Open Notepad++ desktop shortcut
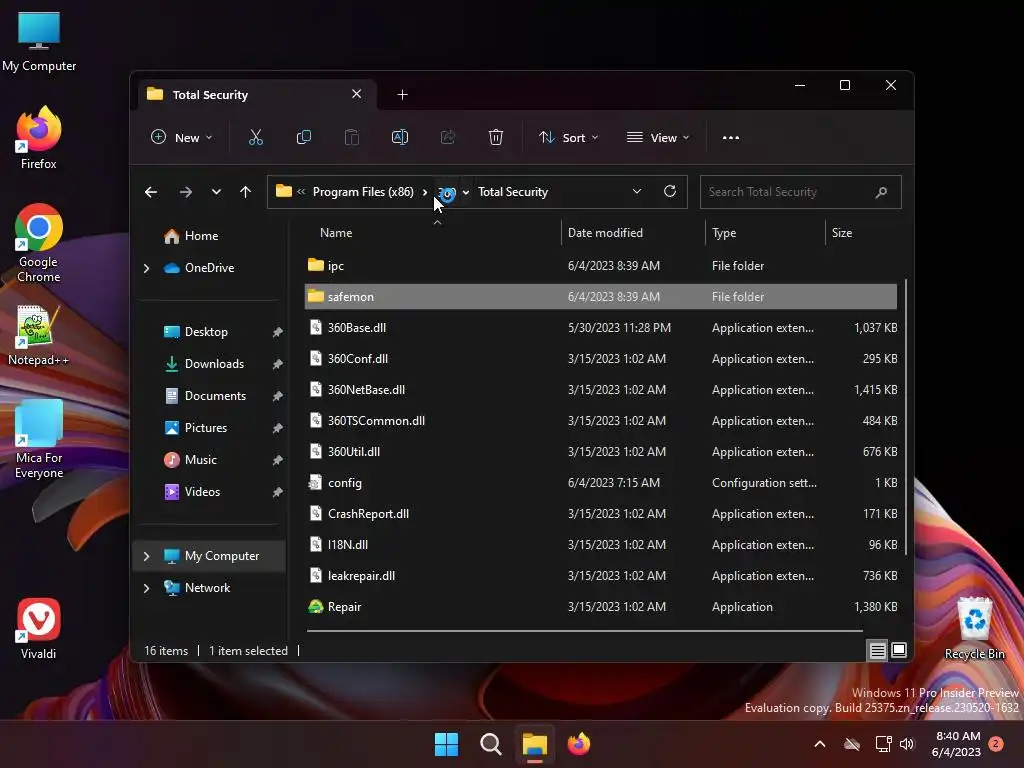 [x=39, y=335]
